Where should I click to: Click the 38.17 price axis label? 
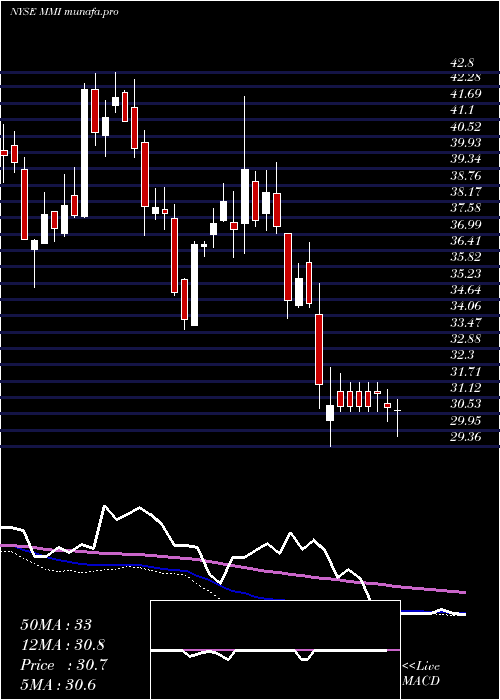pos(465,192)
